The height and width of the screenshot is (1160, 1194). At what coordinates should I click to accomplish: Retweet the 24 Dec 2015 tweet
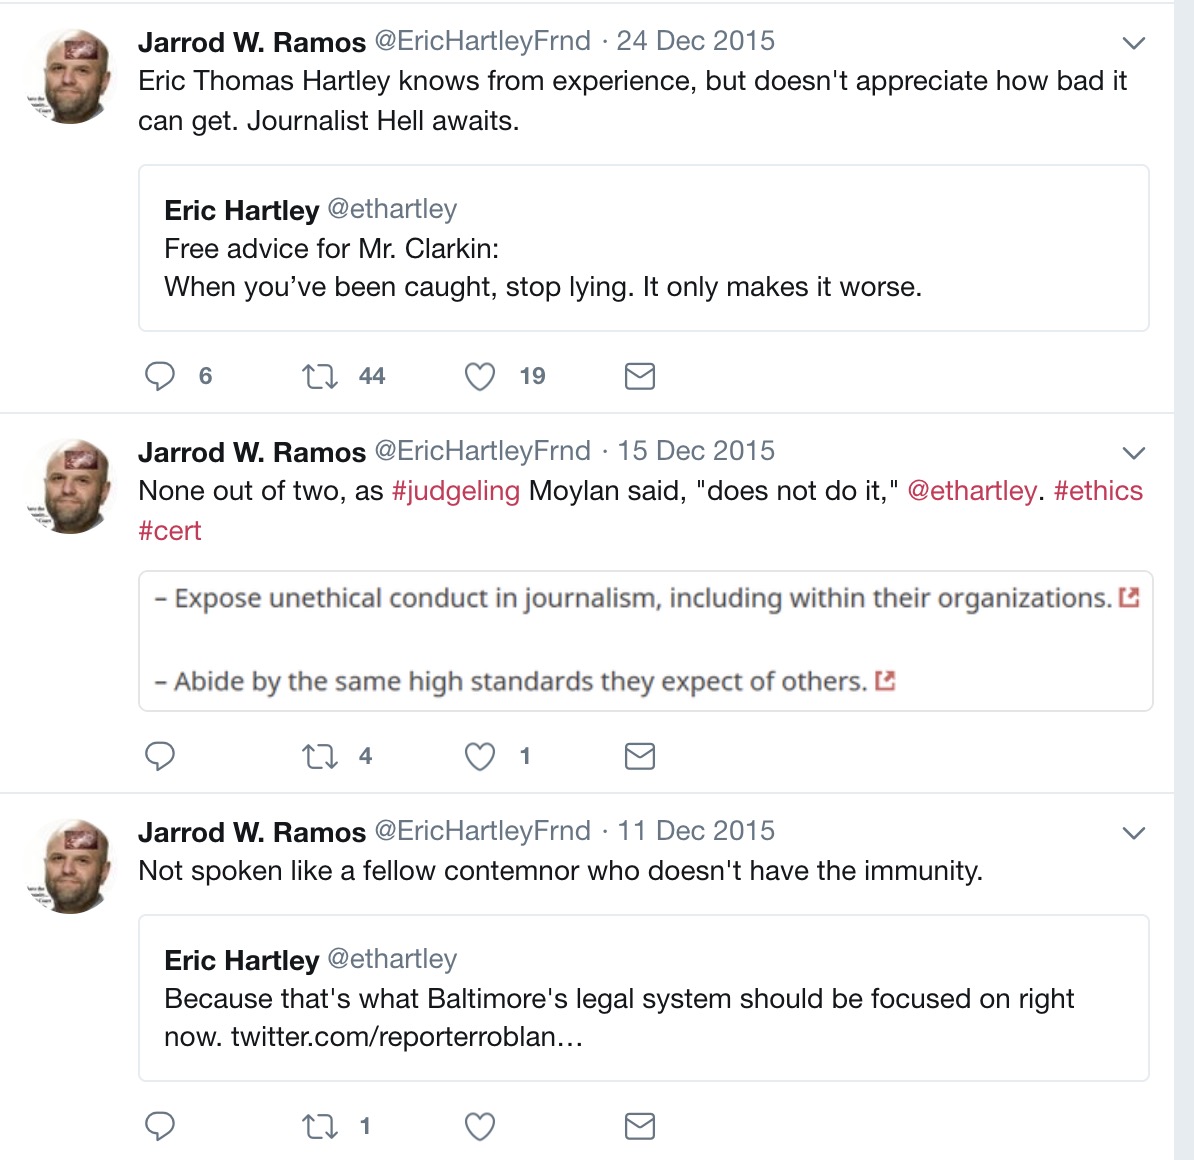pos(320,376)
